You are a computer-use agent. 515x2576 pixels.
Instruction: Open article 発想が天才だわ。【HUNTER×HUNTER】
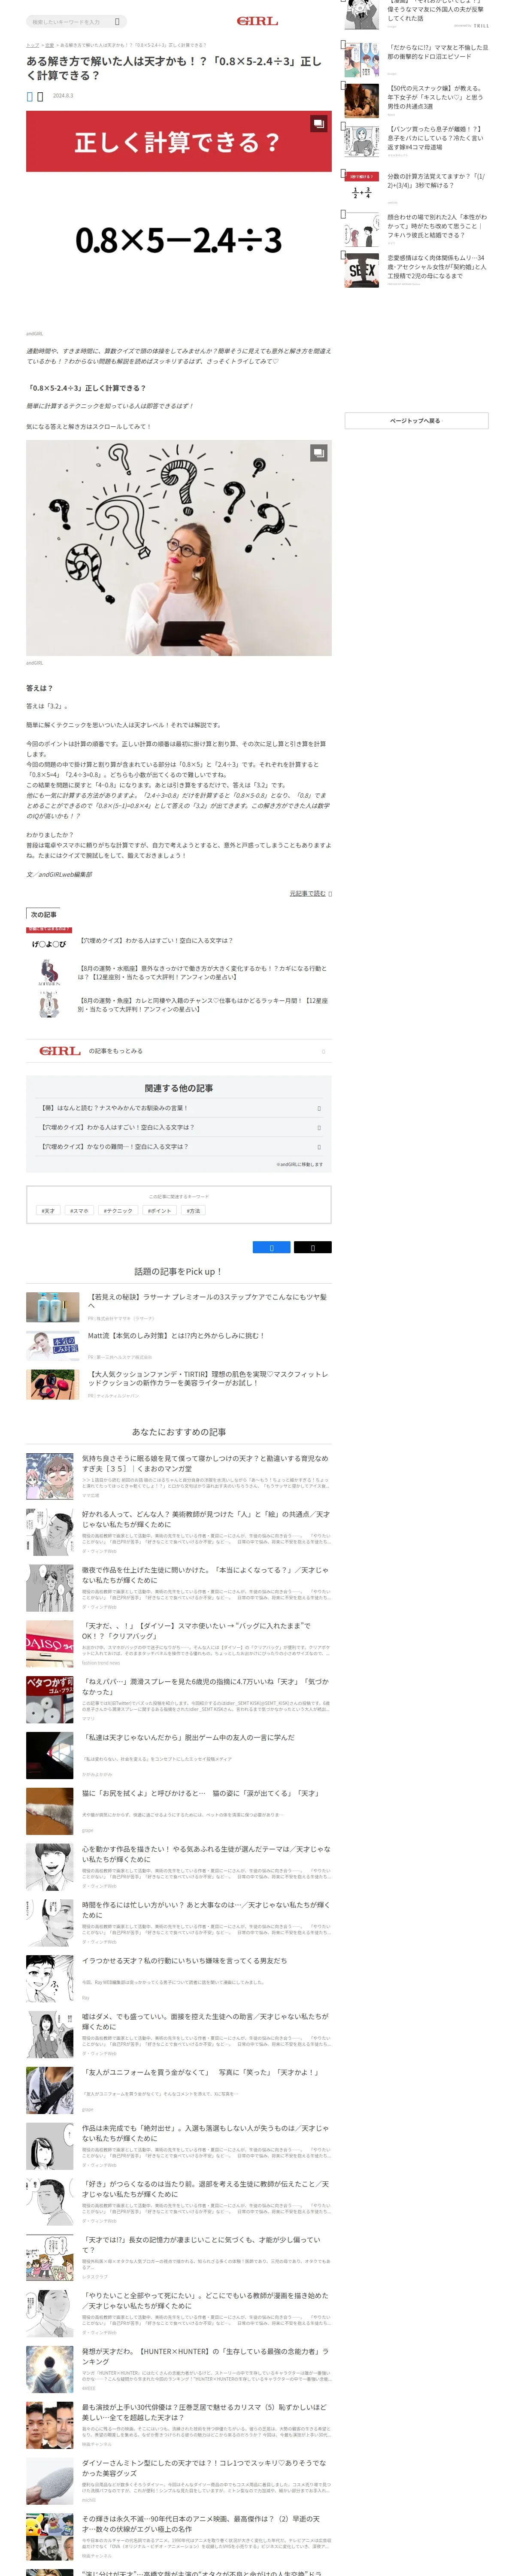click(205, 2357)
